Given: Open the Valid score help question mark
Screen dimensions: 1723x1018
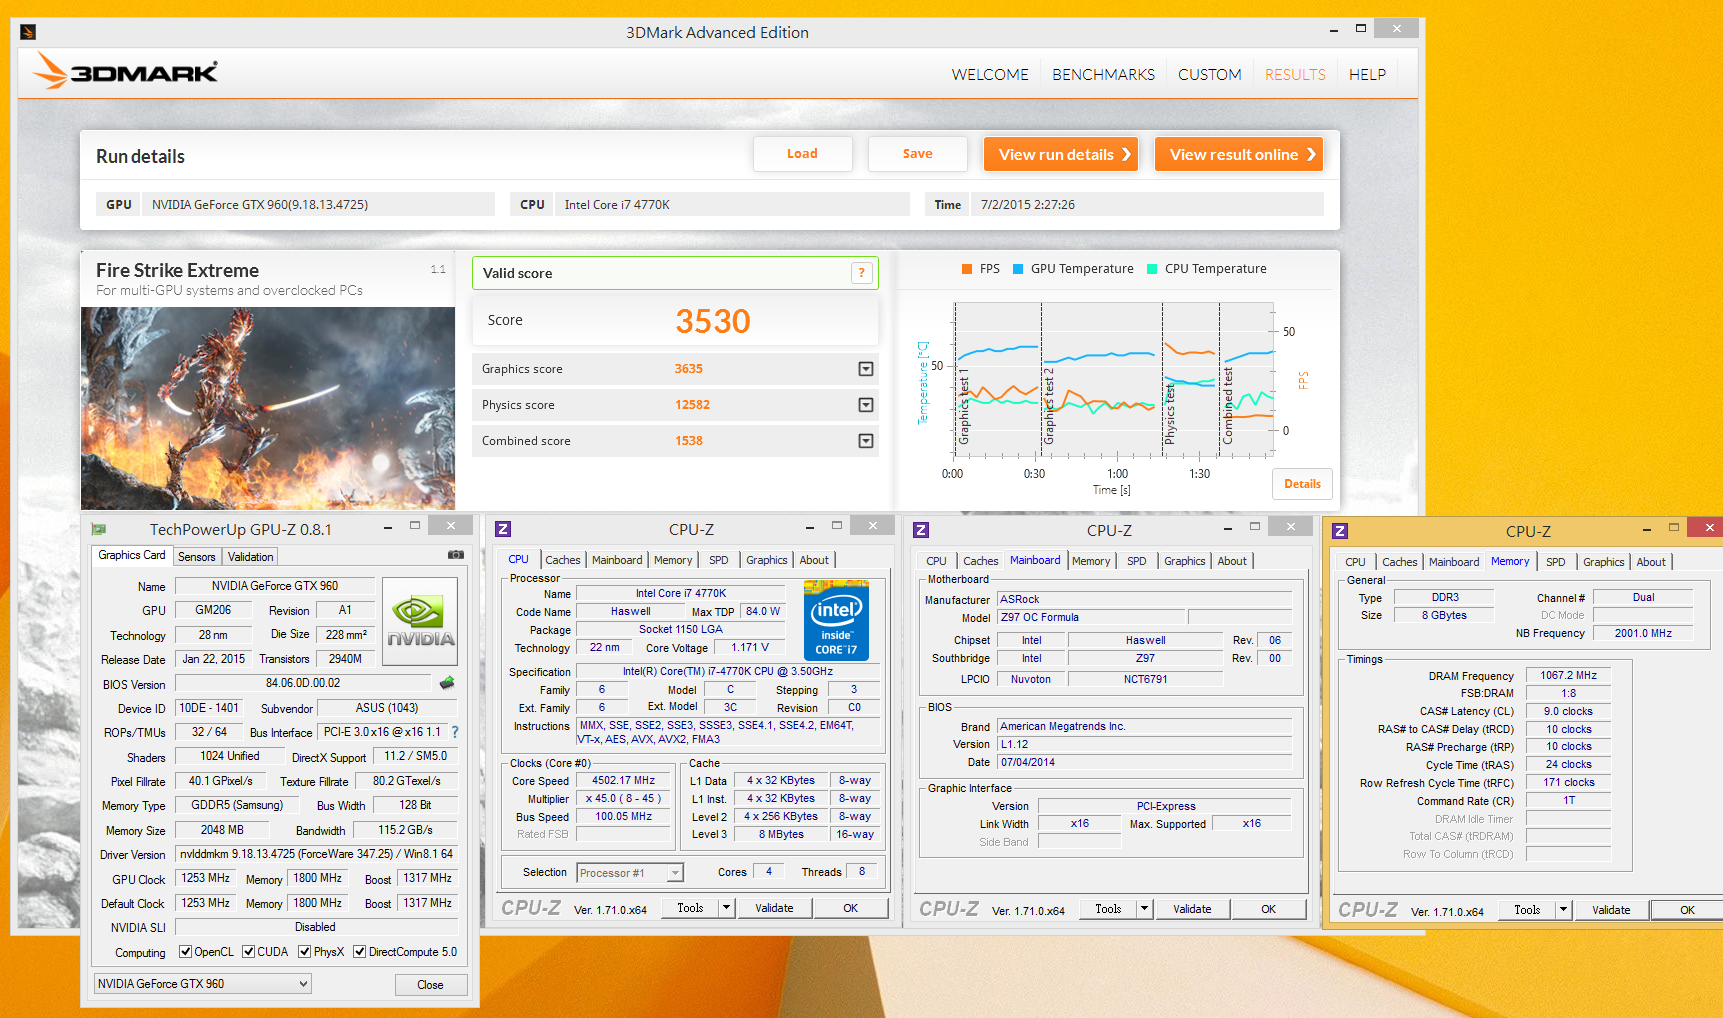Looking at the screenshot, I should 861,273.
